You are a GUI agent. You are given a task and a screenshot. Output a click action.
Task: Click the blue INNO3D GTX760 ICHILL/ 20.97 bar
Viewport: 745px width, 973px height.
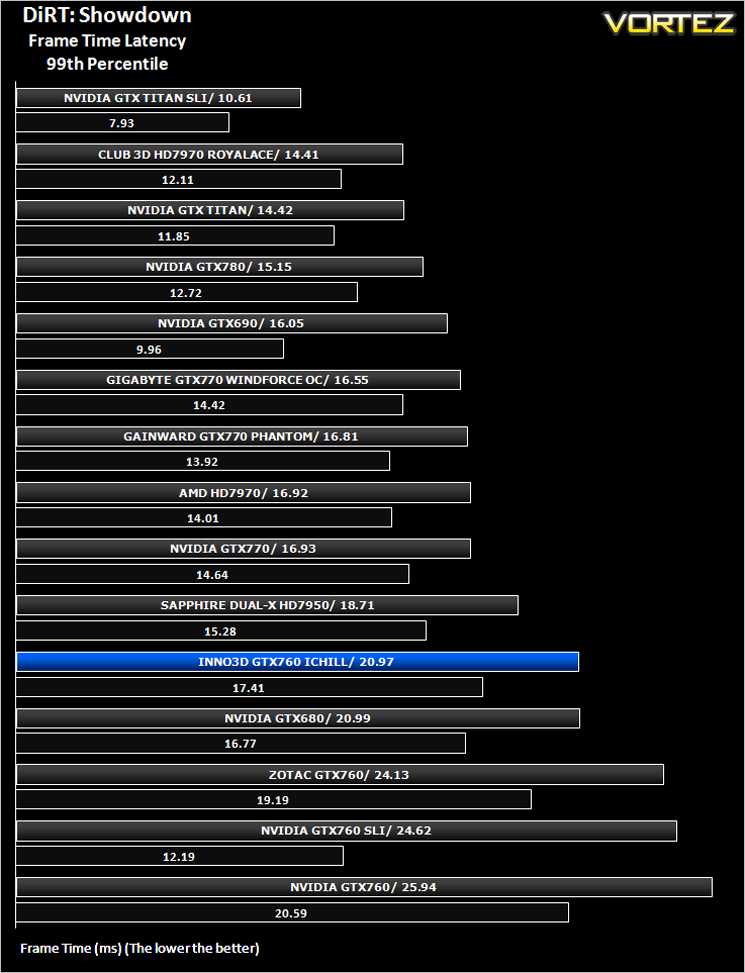(297, 662)
